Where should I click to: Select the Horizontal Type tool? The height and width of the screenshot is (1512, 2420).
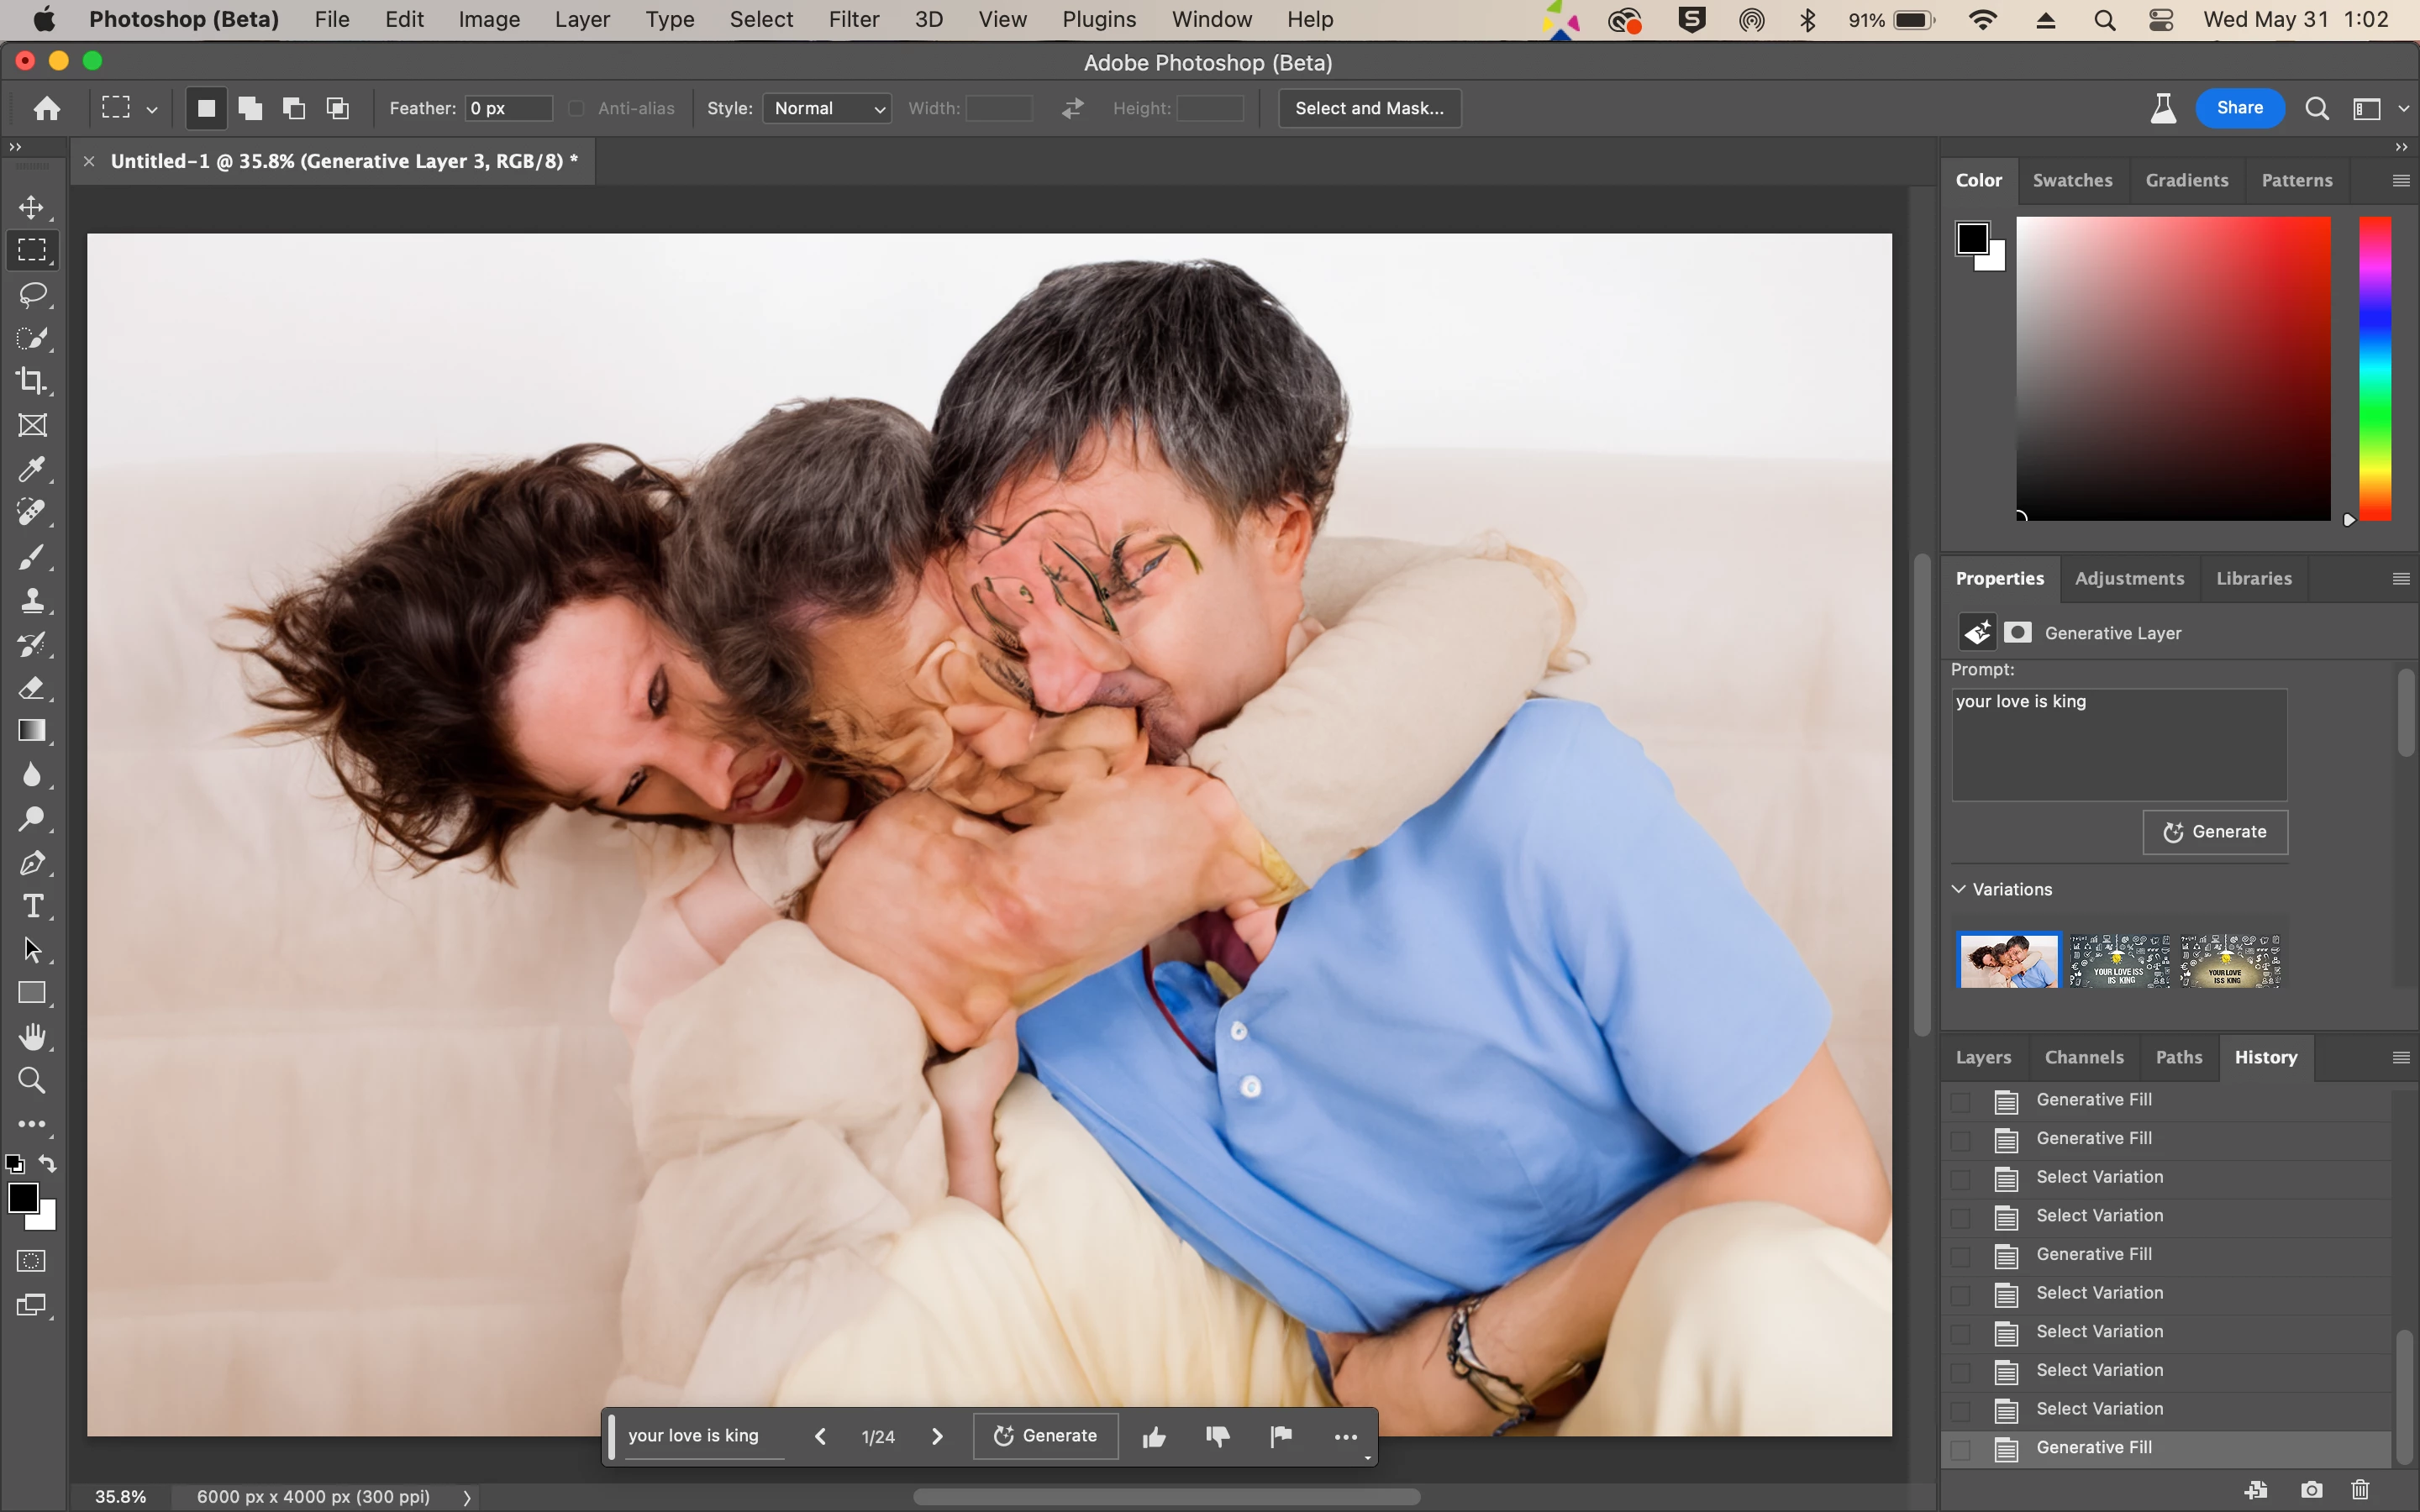pos(32,906)
